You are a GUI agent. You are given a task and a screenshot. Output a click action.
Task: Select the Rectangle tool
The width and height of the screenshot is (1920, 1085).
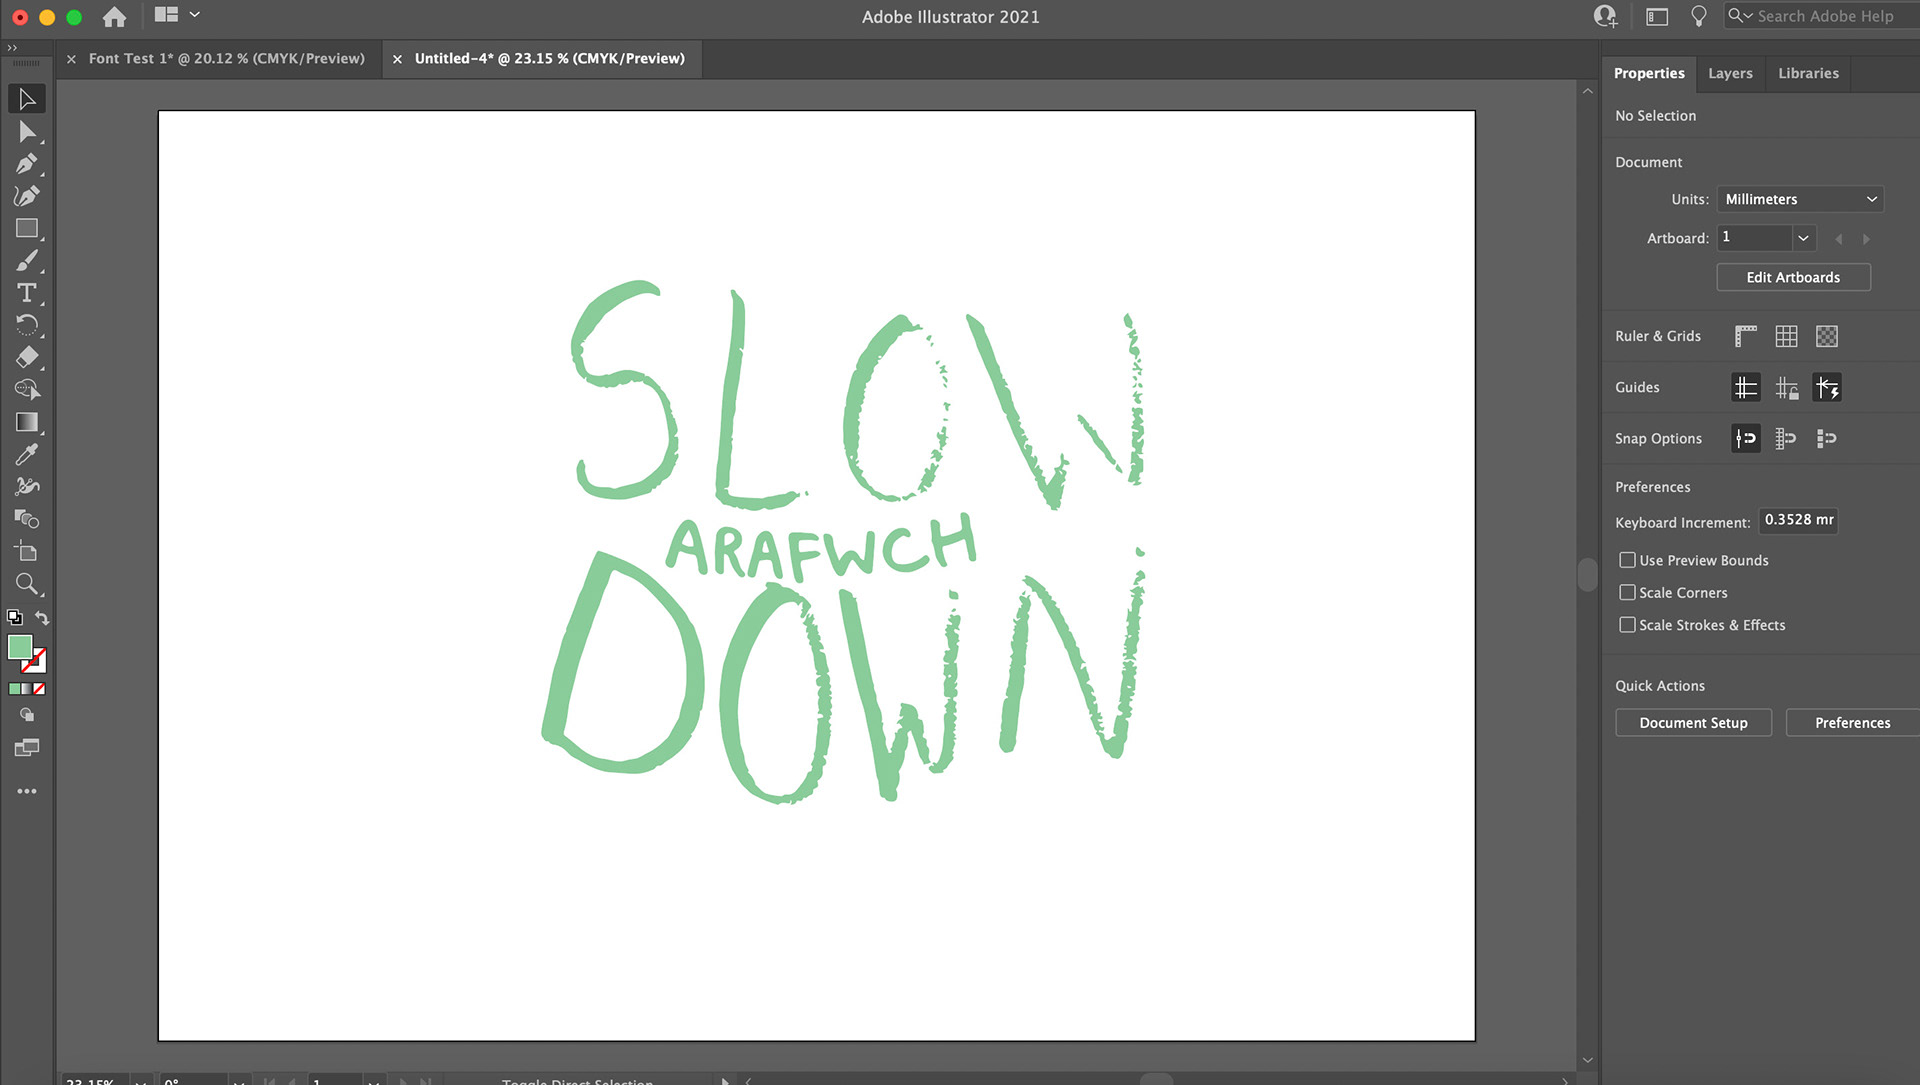point(27,228)
